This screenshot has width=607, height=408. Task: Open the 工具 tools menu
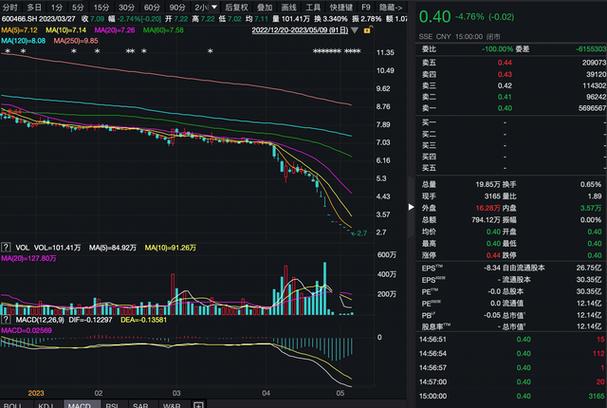(x=313, y=7)
